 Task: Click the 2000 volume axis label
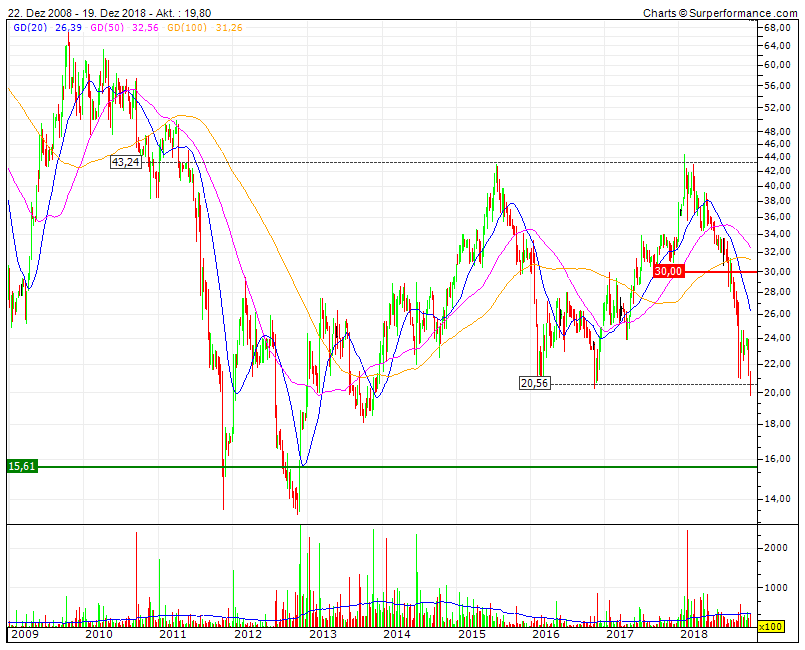point(776,548)
